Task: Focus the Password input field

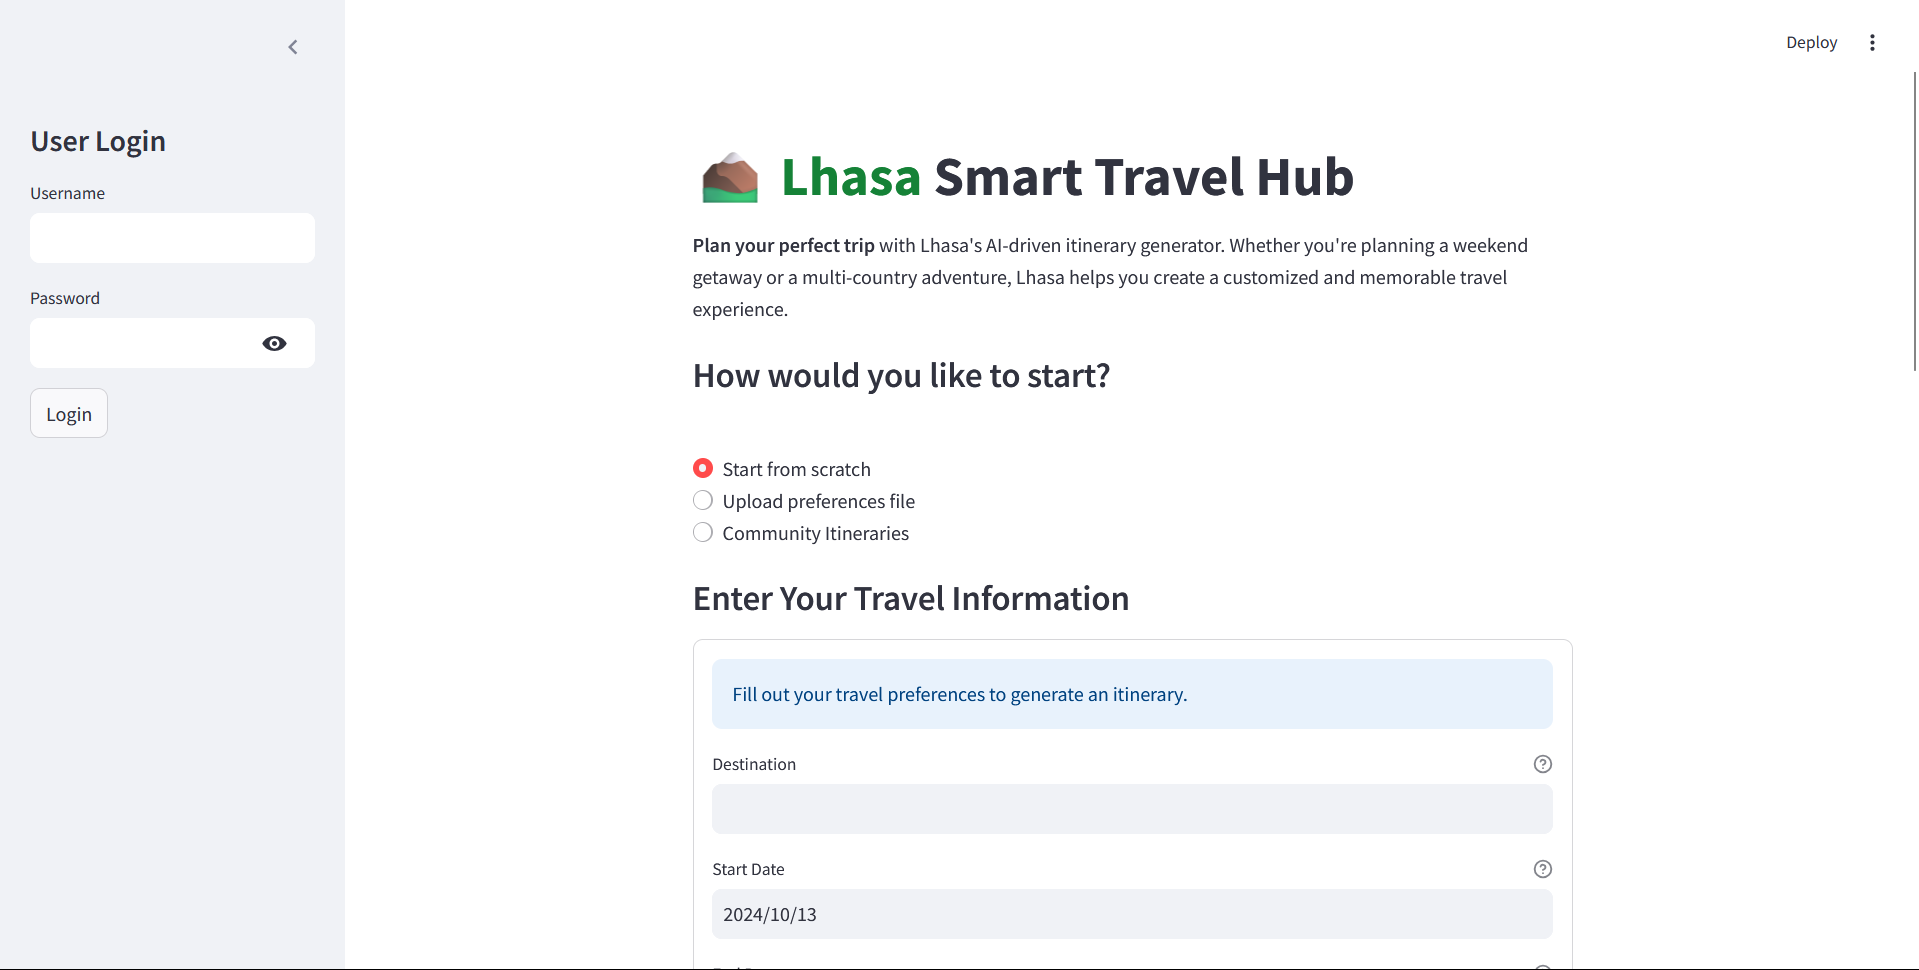Action: [x=142, y=343]
